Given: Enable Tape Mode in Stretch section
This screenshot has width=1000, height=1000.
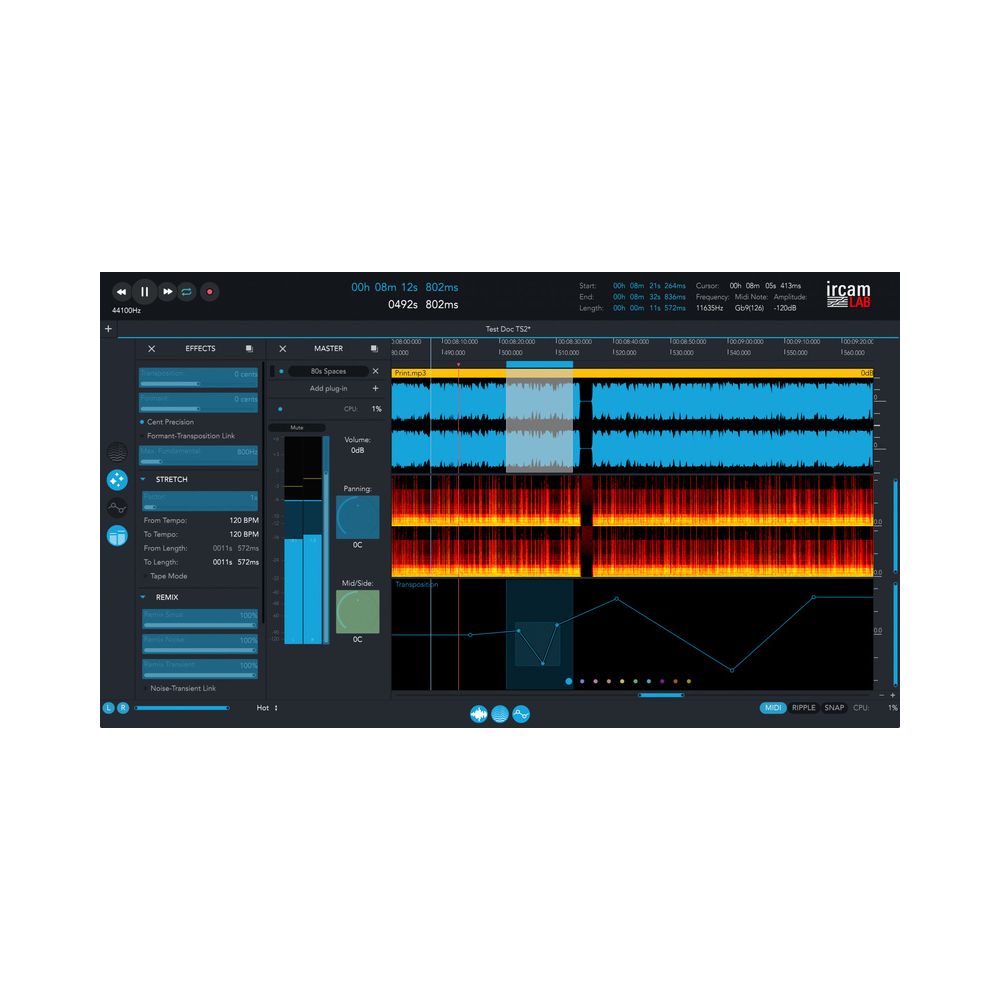Looking at the screenshot, I should pos(144,576).
